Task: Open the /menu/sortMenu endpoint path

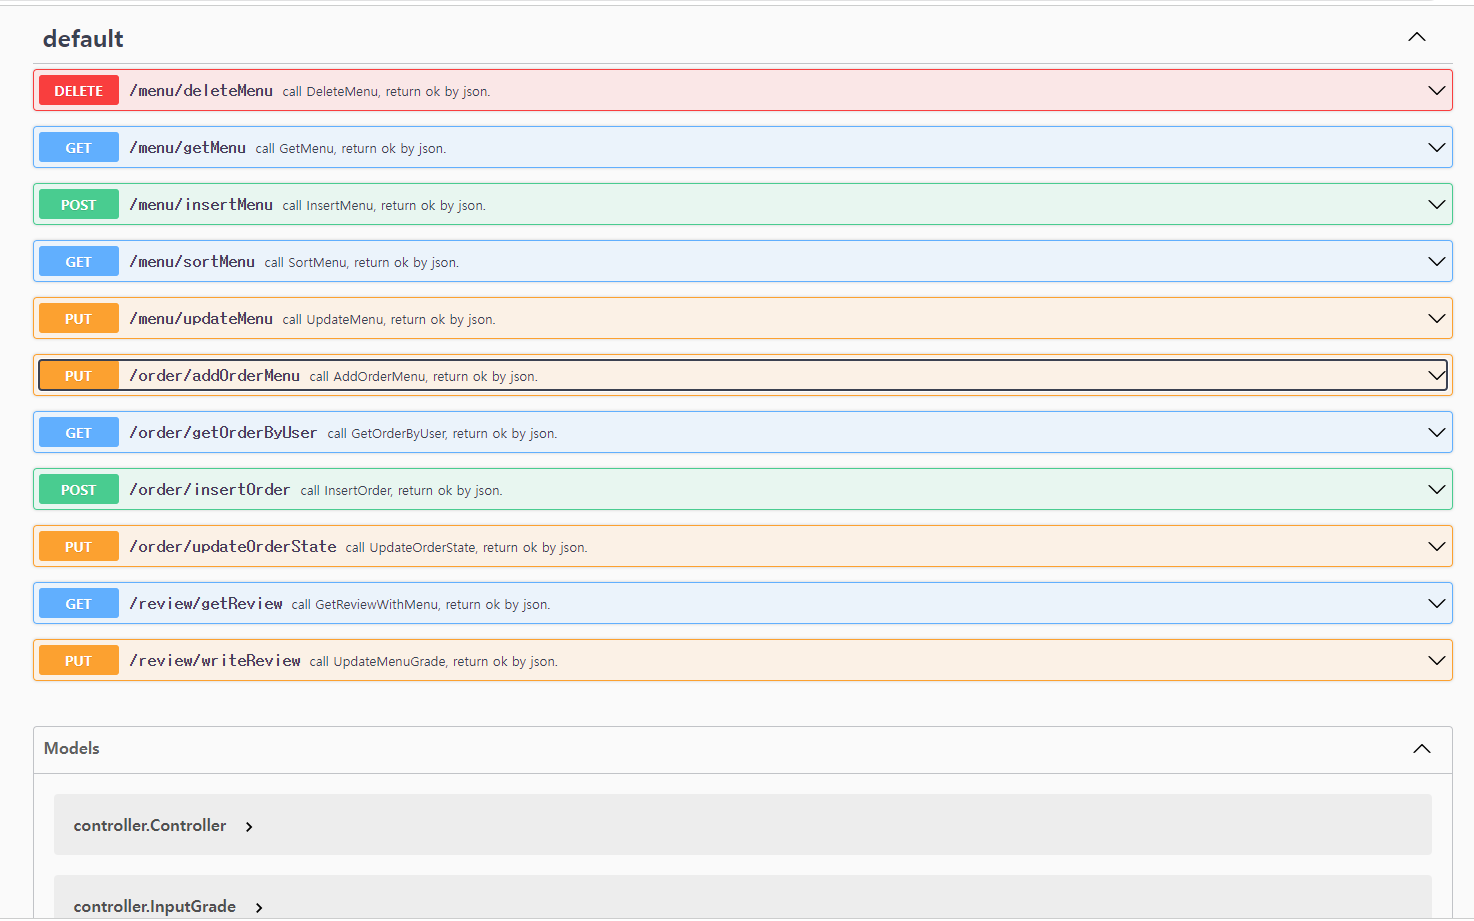Action: (192, 262)
